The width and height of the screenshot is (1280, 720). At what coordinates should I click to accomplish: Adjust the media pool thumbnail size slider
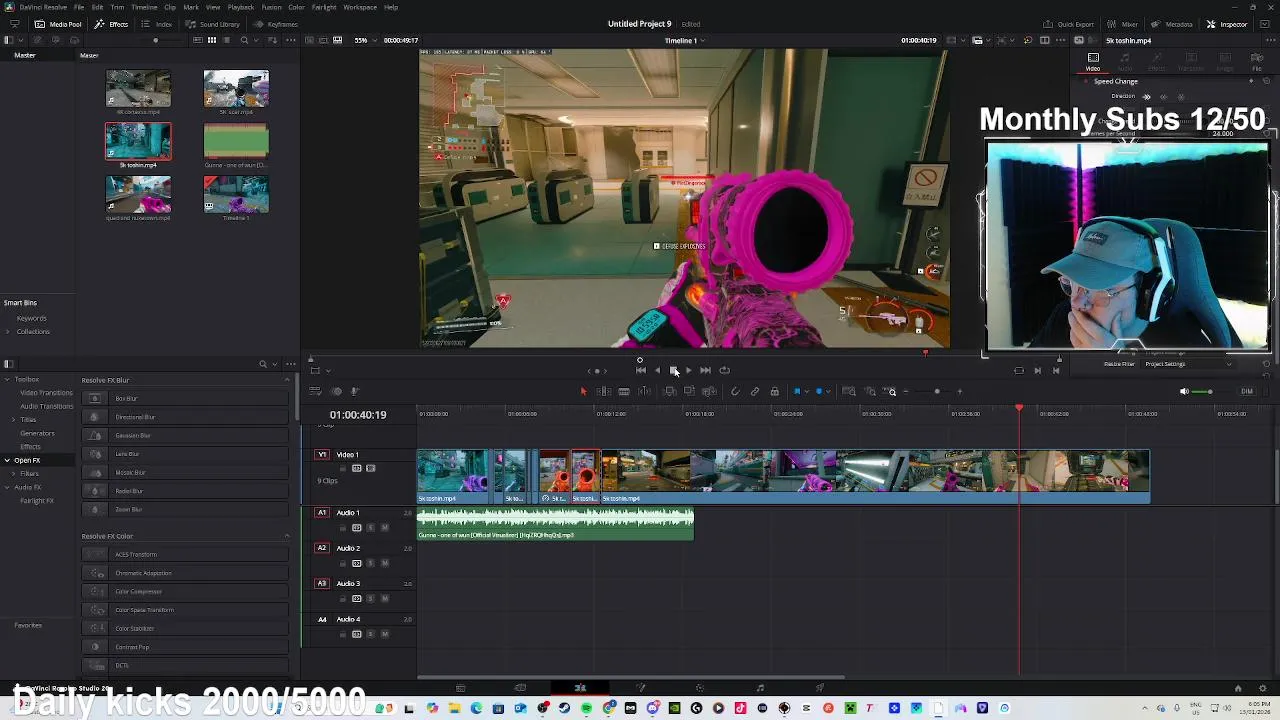tap(155, 40)
